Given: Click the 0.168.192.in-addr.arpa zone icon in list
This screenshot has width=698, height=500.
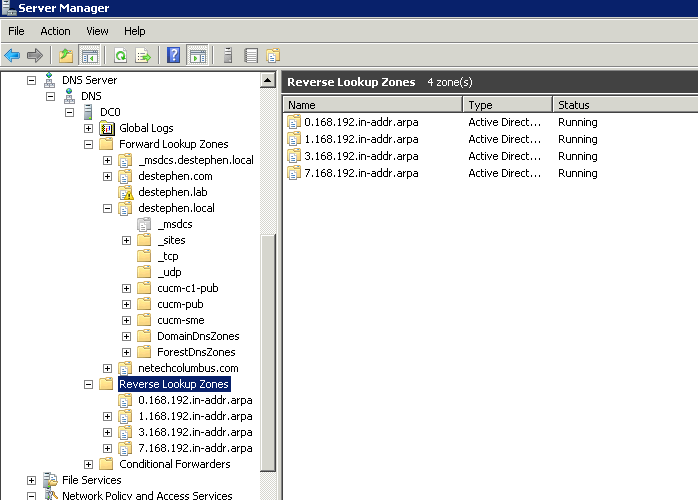Looking at the screenshot, I should (294, 122).
